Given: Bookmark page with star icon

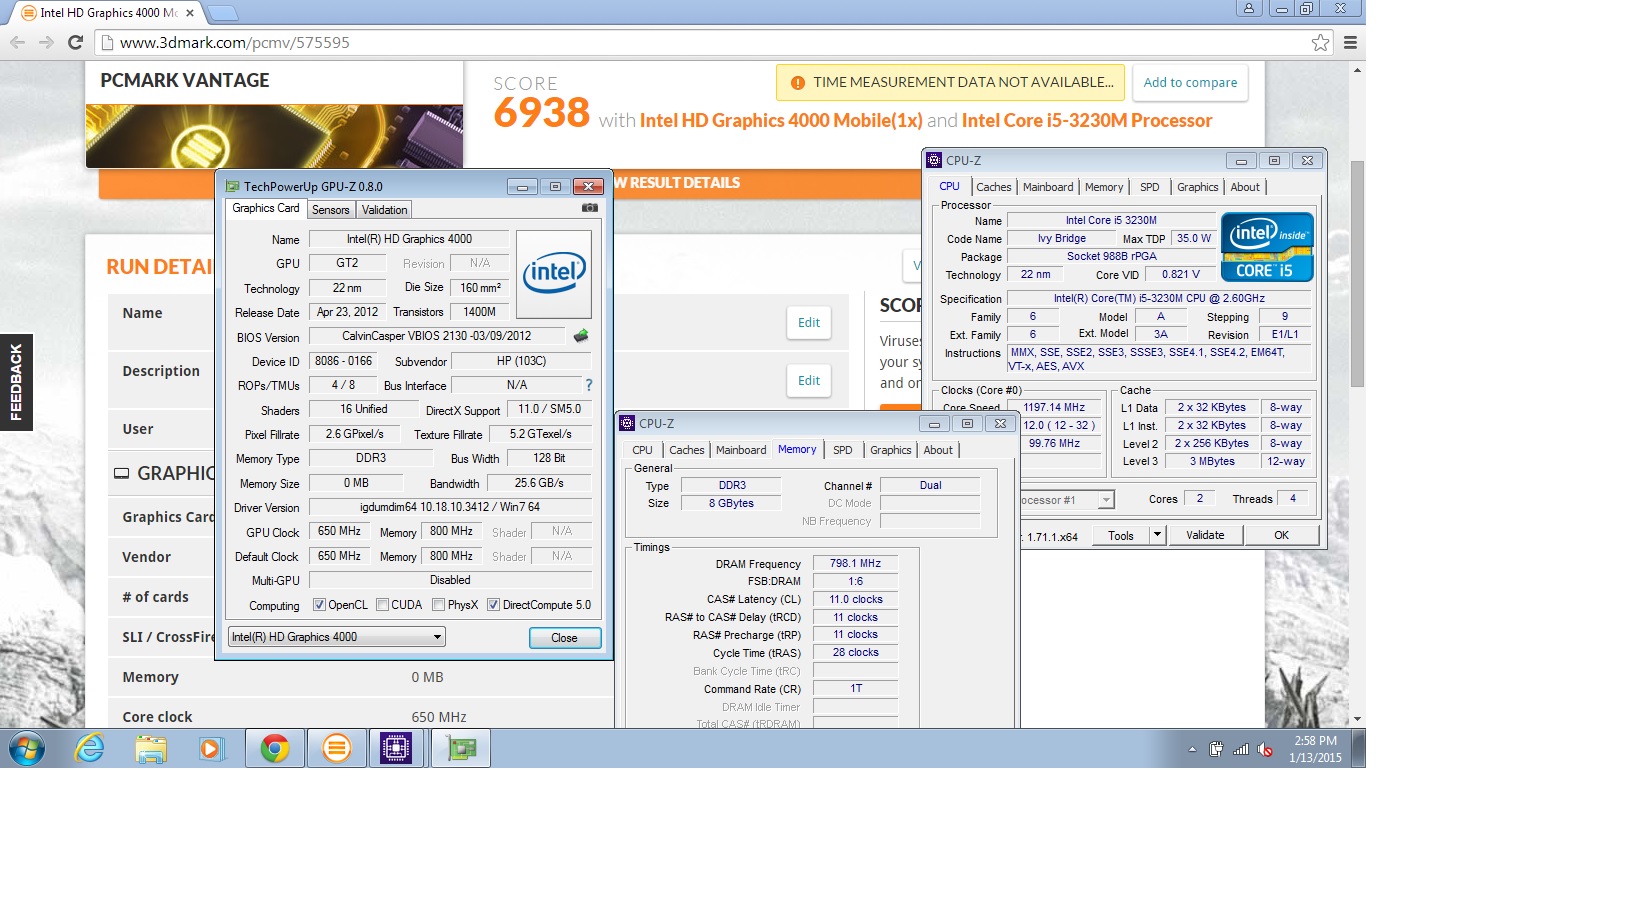Looking at the screenshot, I should [1320, 42].
